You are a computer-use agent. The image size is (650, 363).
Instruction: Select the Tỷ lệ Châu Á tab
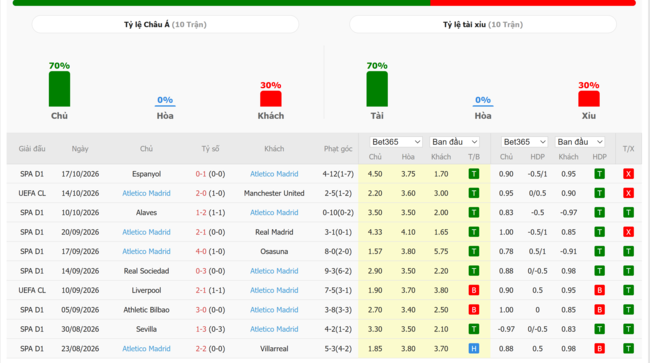tap(165, 24)
